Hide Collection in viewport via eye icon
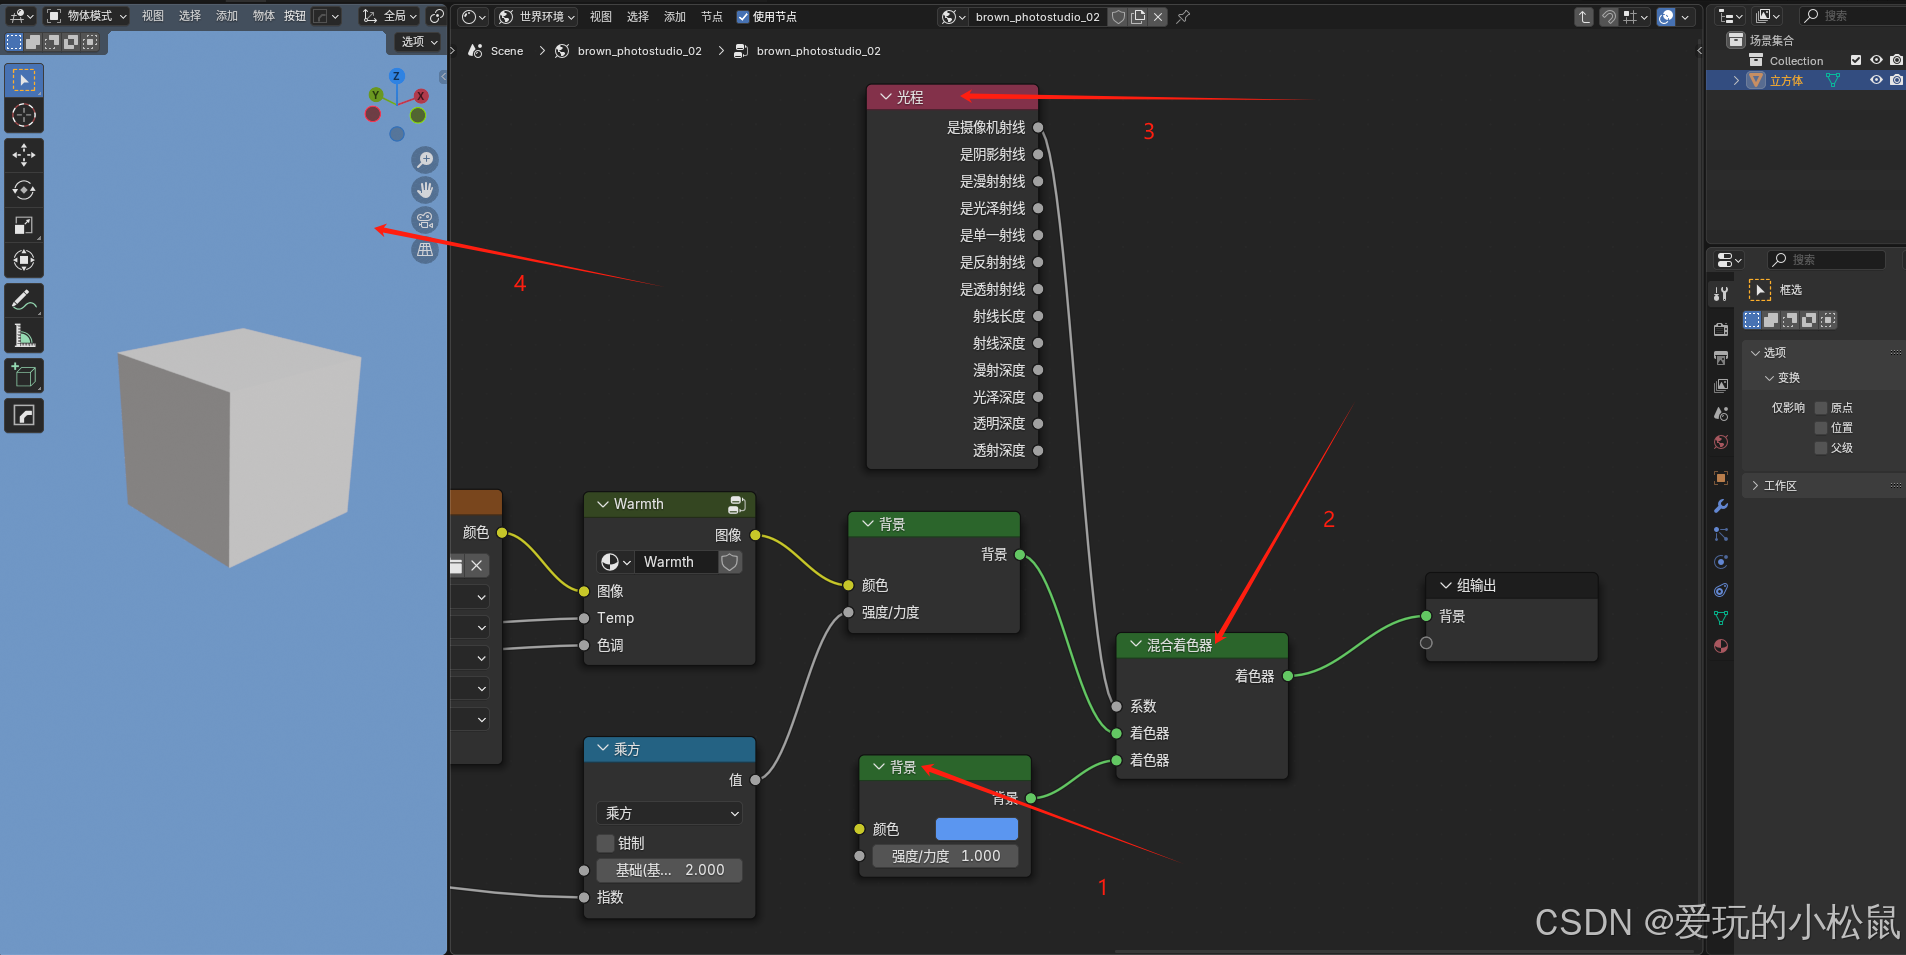The width and height of the screenshot is (1906, 955). point(1876,60)
